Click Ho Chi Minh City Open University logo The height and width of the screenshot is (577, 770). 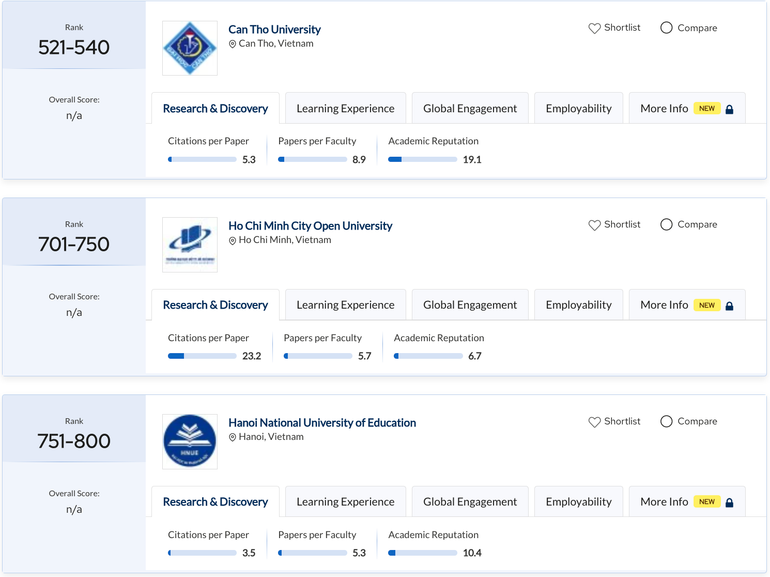tap(190, 245)
